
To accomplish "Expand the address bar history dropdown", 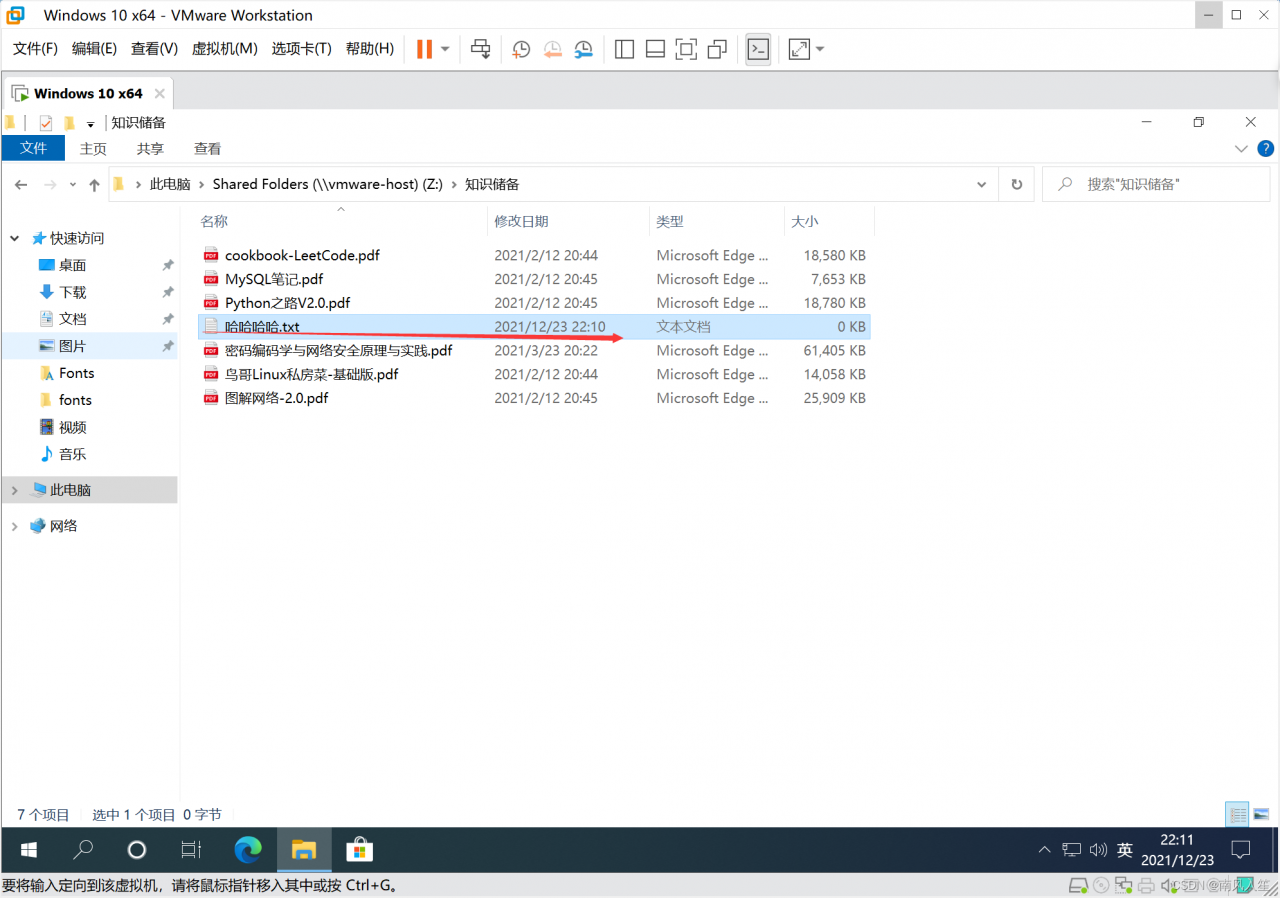I will (981, 184).
